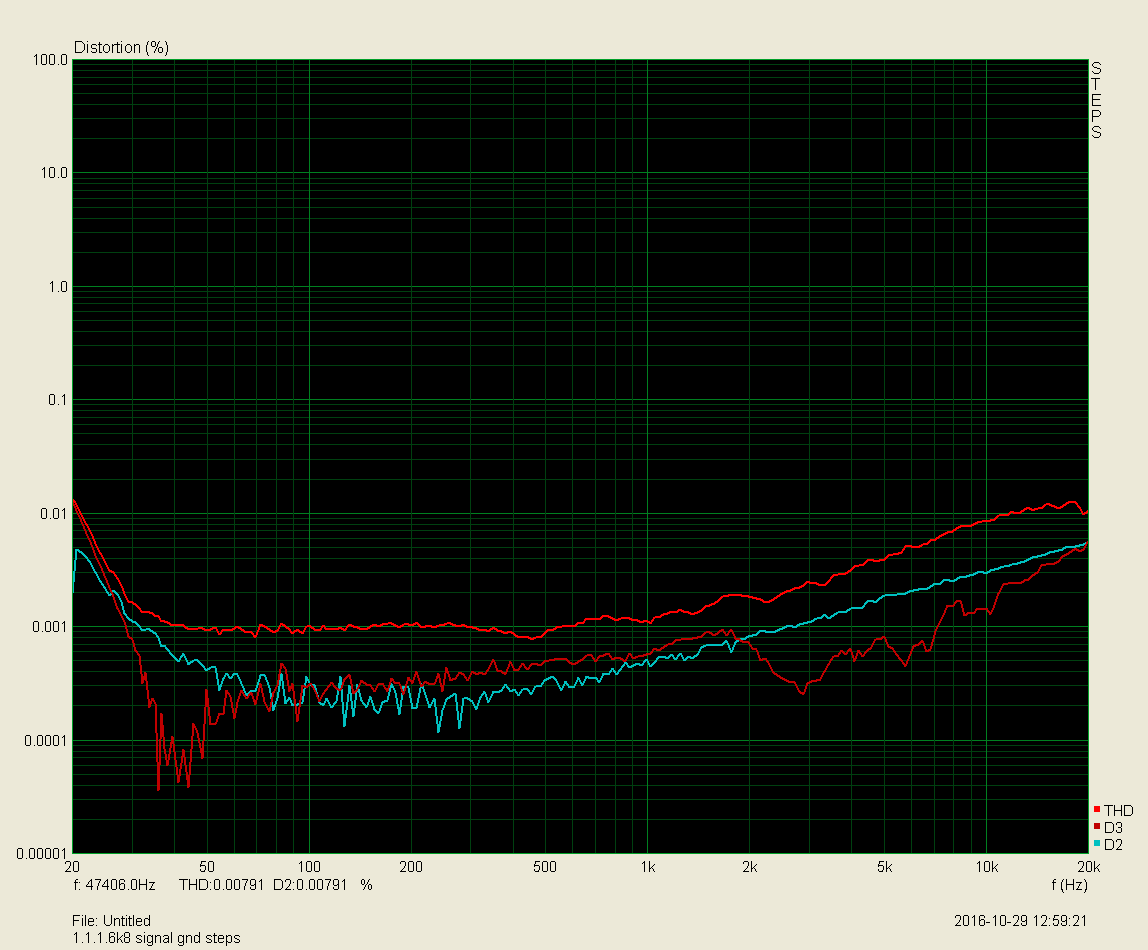The height and width of the screenshot is (950, 1148).
Task: Click the Distortion (%) axis title
Action: tap(122, 48)
